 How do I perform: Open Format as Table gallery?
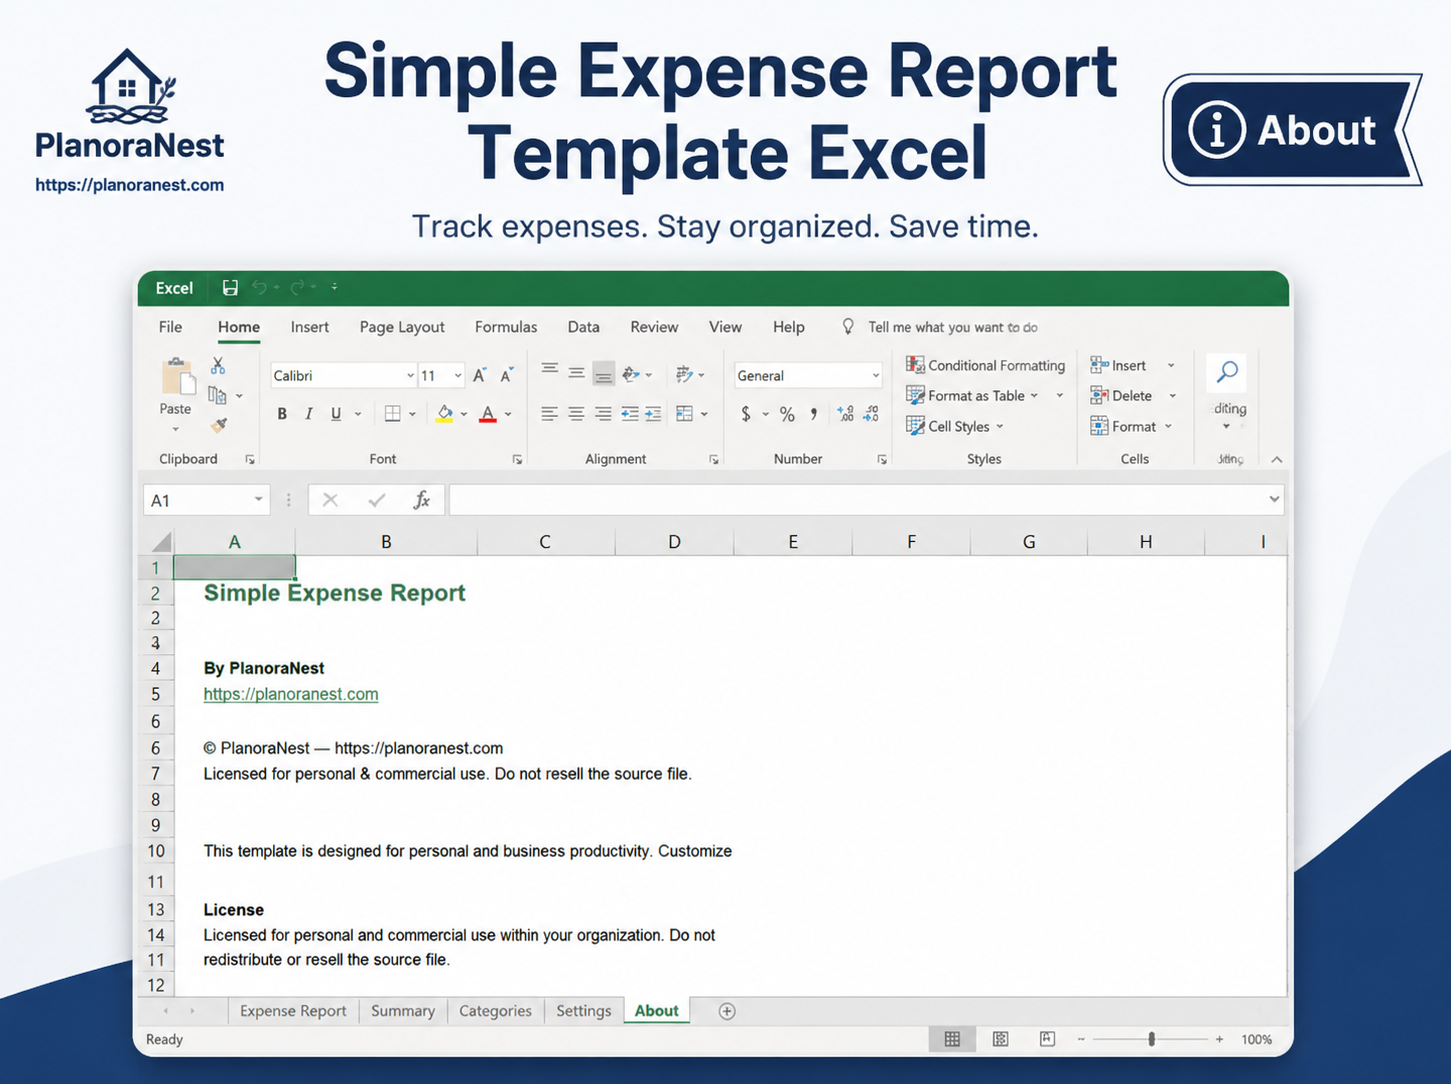tap(972, 395)
